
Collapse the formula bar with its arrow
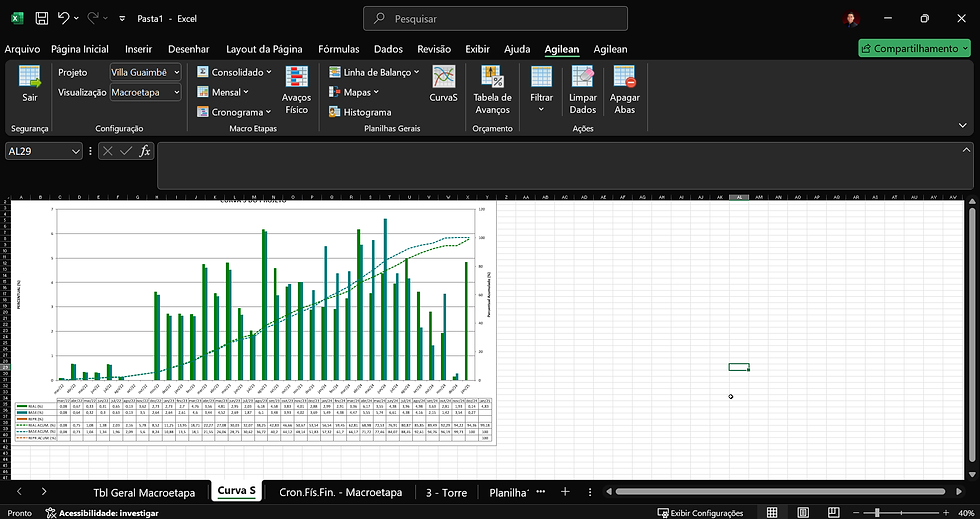pyautogui.click(x=966, y=150)
